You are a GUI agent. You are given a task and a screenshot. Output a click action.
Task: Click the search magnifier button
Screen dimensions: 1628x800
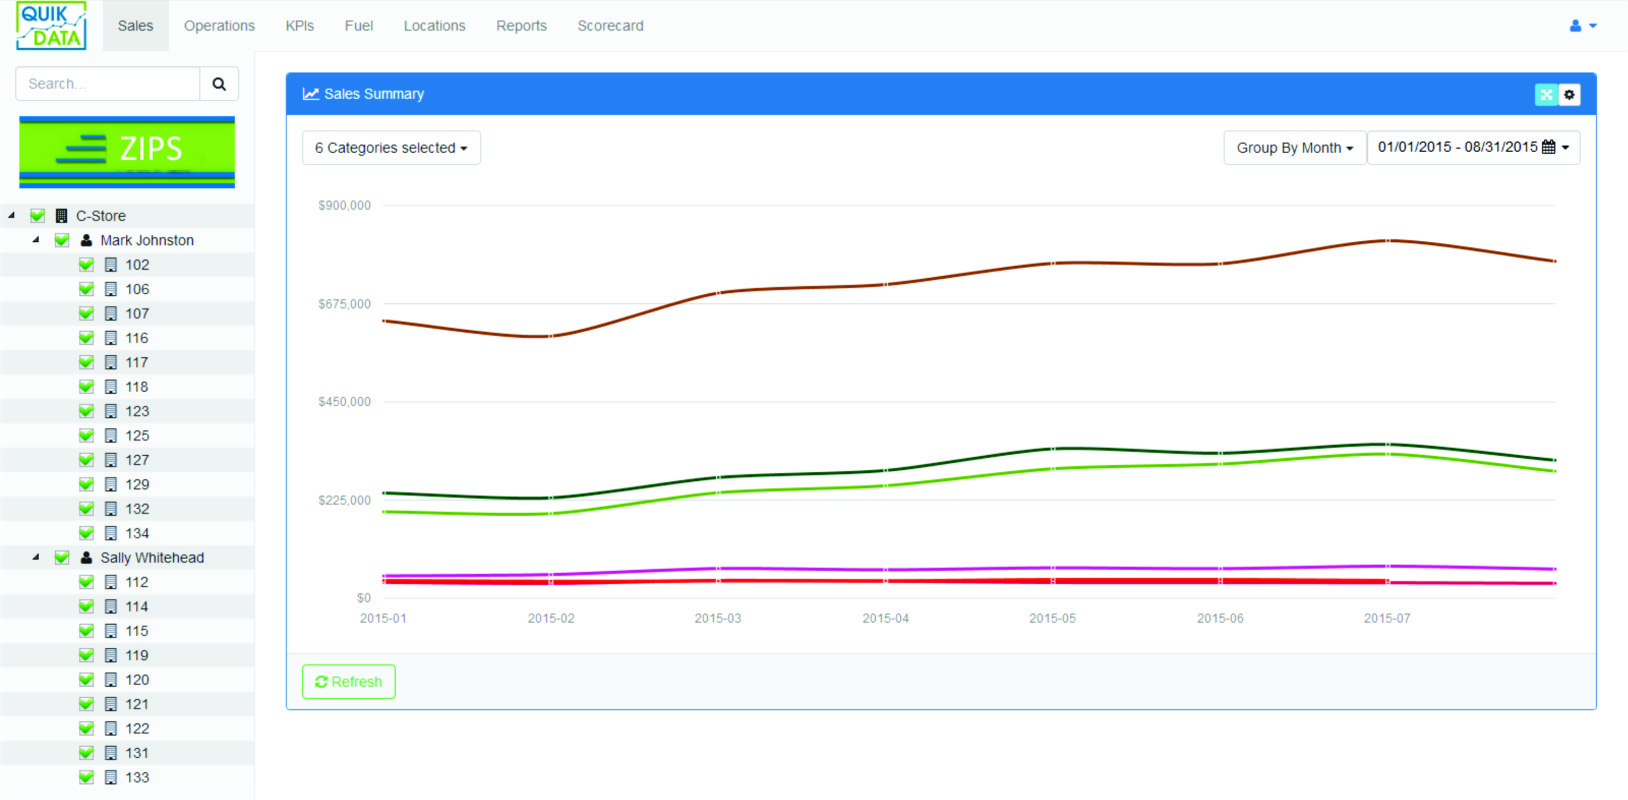[x=219, y=84]
